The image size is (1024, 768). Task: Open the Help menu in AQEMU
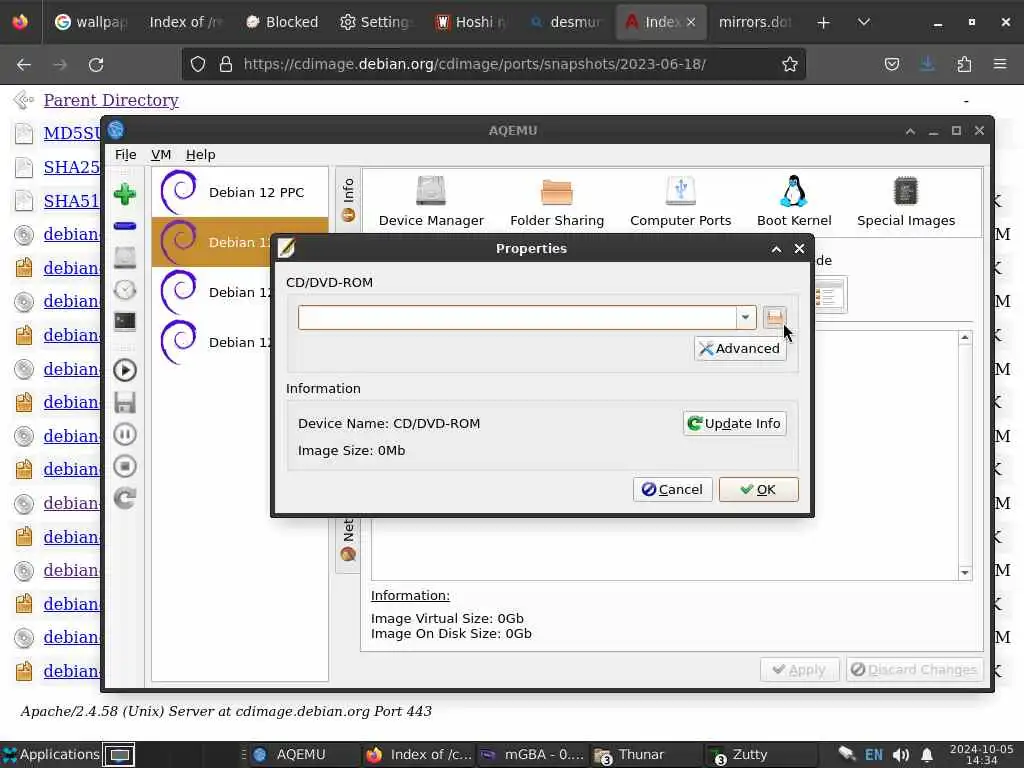pos(200,155)
